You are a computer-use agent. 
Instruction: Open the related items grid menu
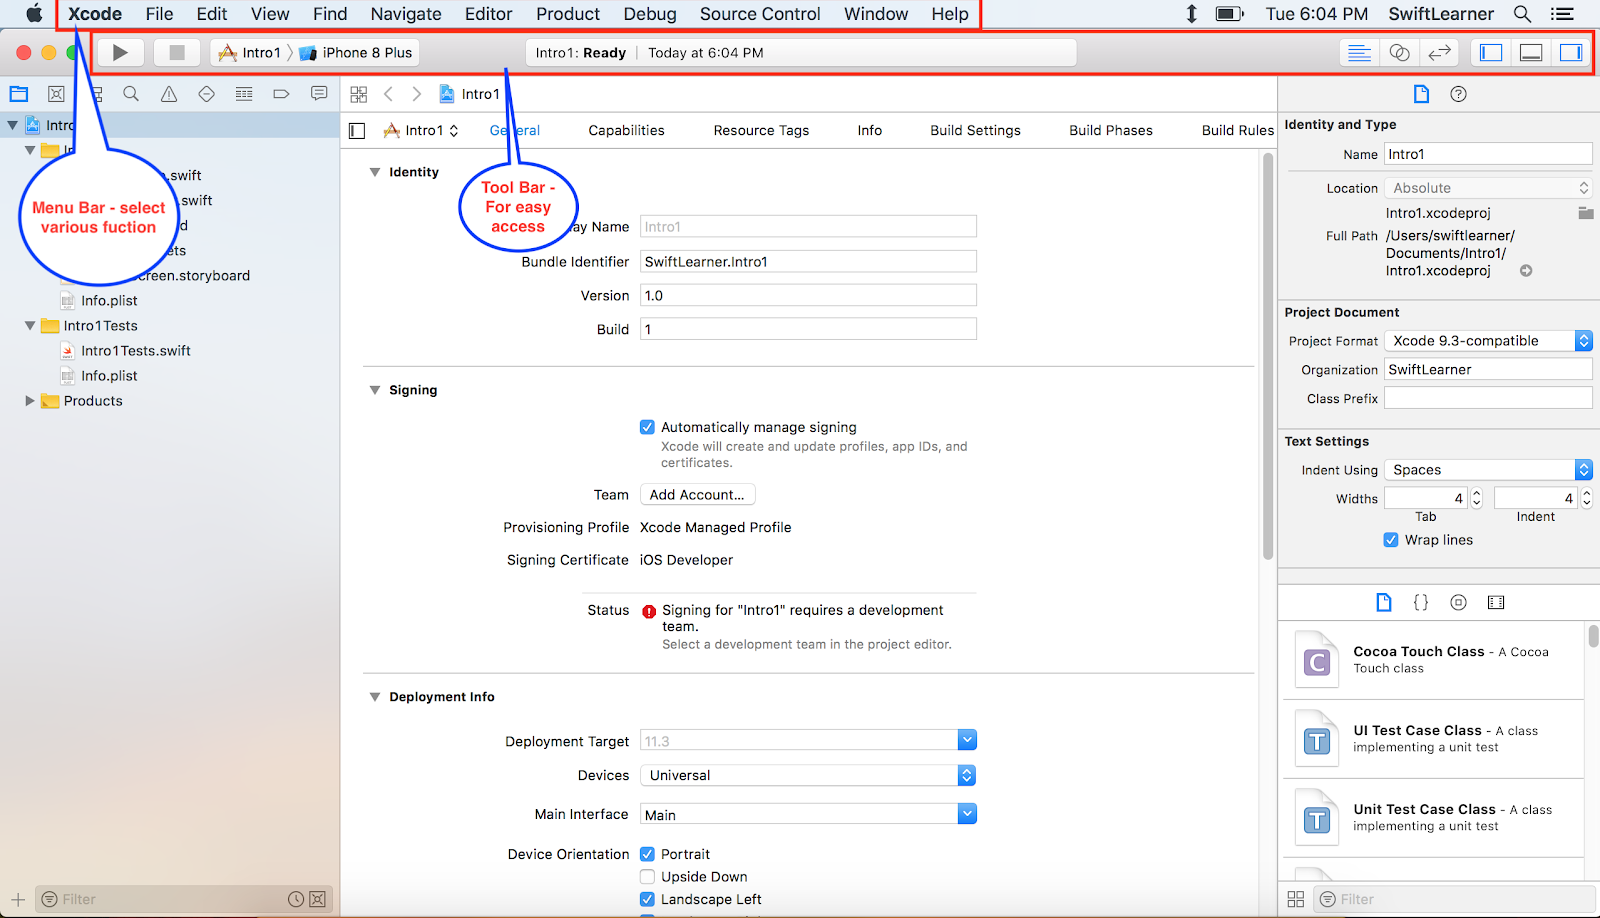(x=358, y=94)
